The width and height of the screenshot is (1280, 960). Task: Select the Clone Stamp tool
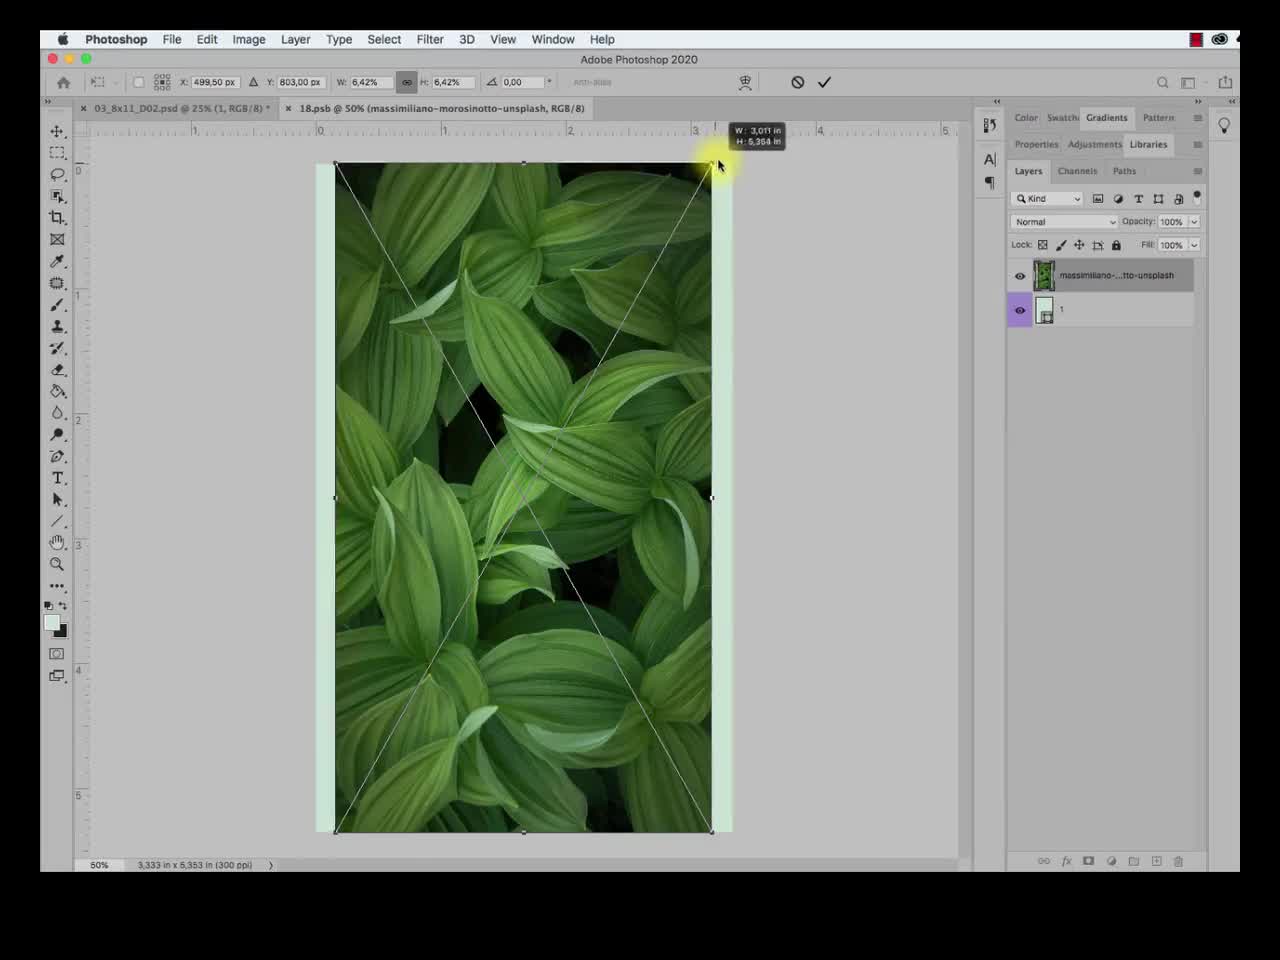pyautogui.click(x=57, y=327)
